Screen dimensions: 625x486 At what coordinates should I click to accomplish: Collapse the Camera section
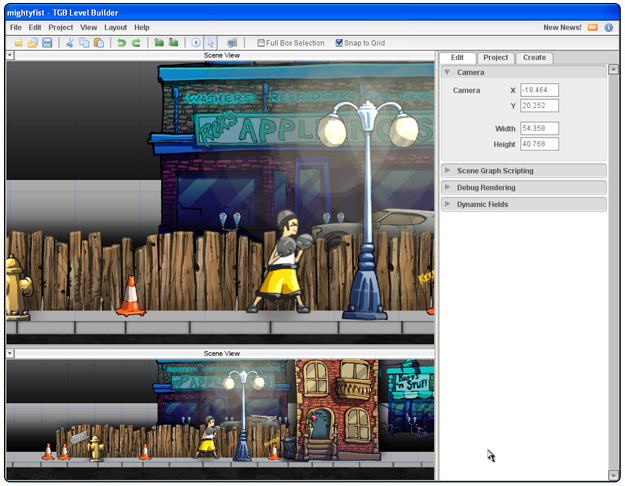(x=447, y=72)
